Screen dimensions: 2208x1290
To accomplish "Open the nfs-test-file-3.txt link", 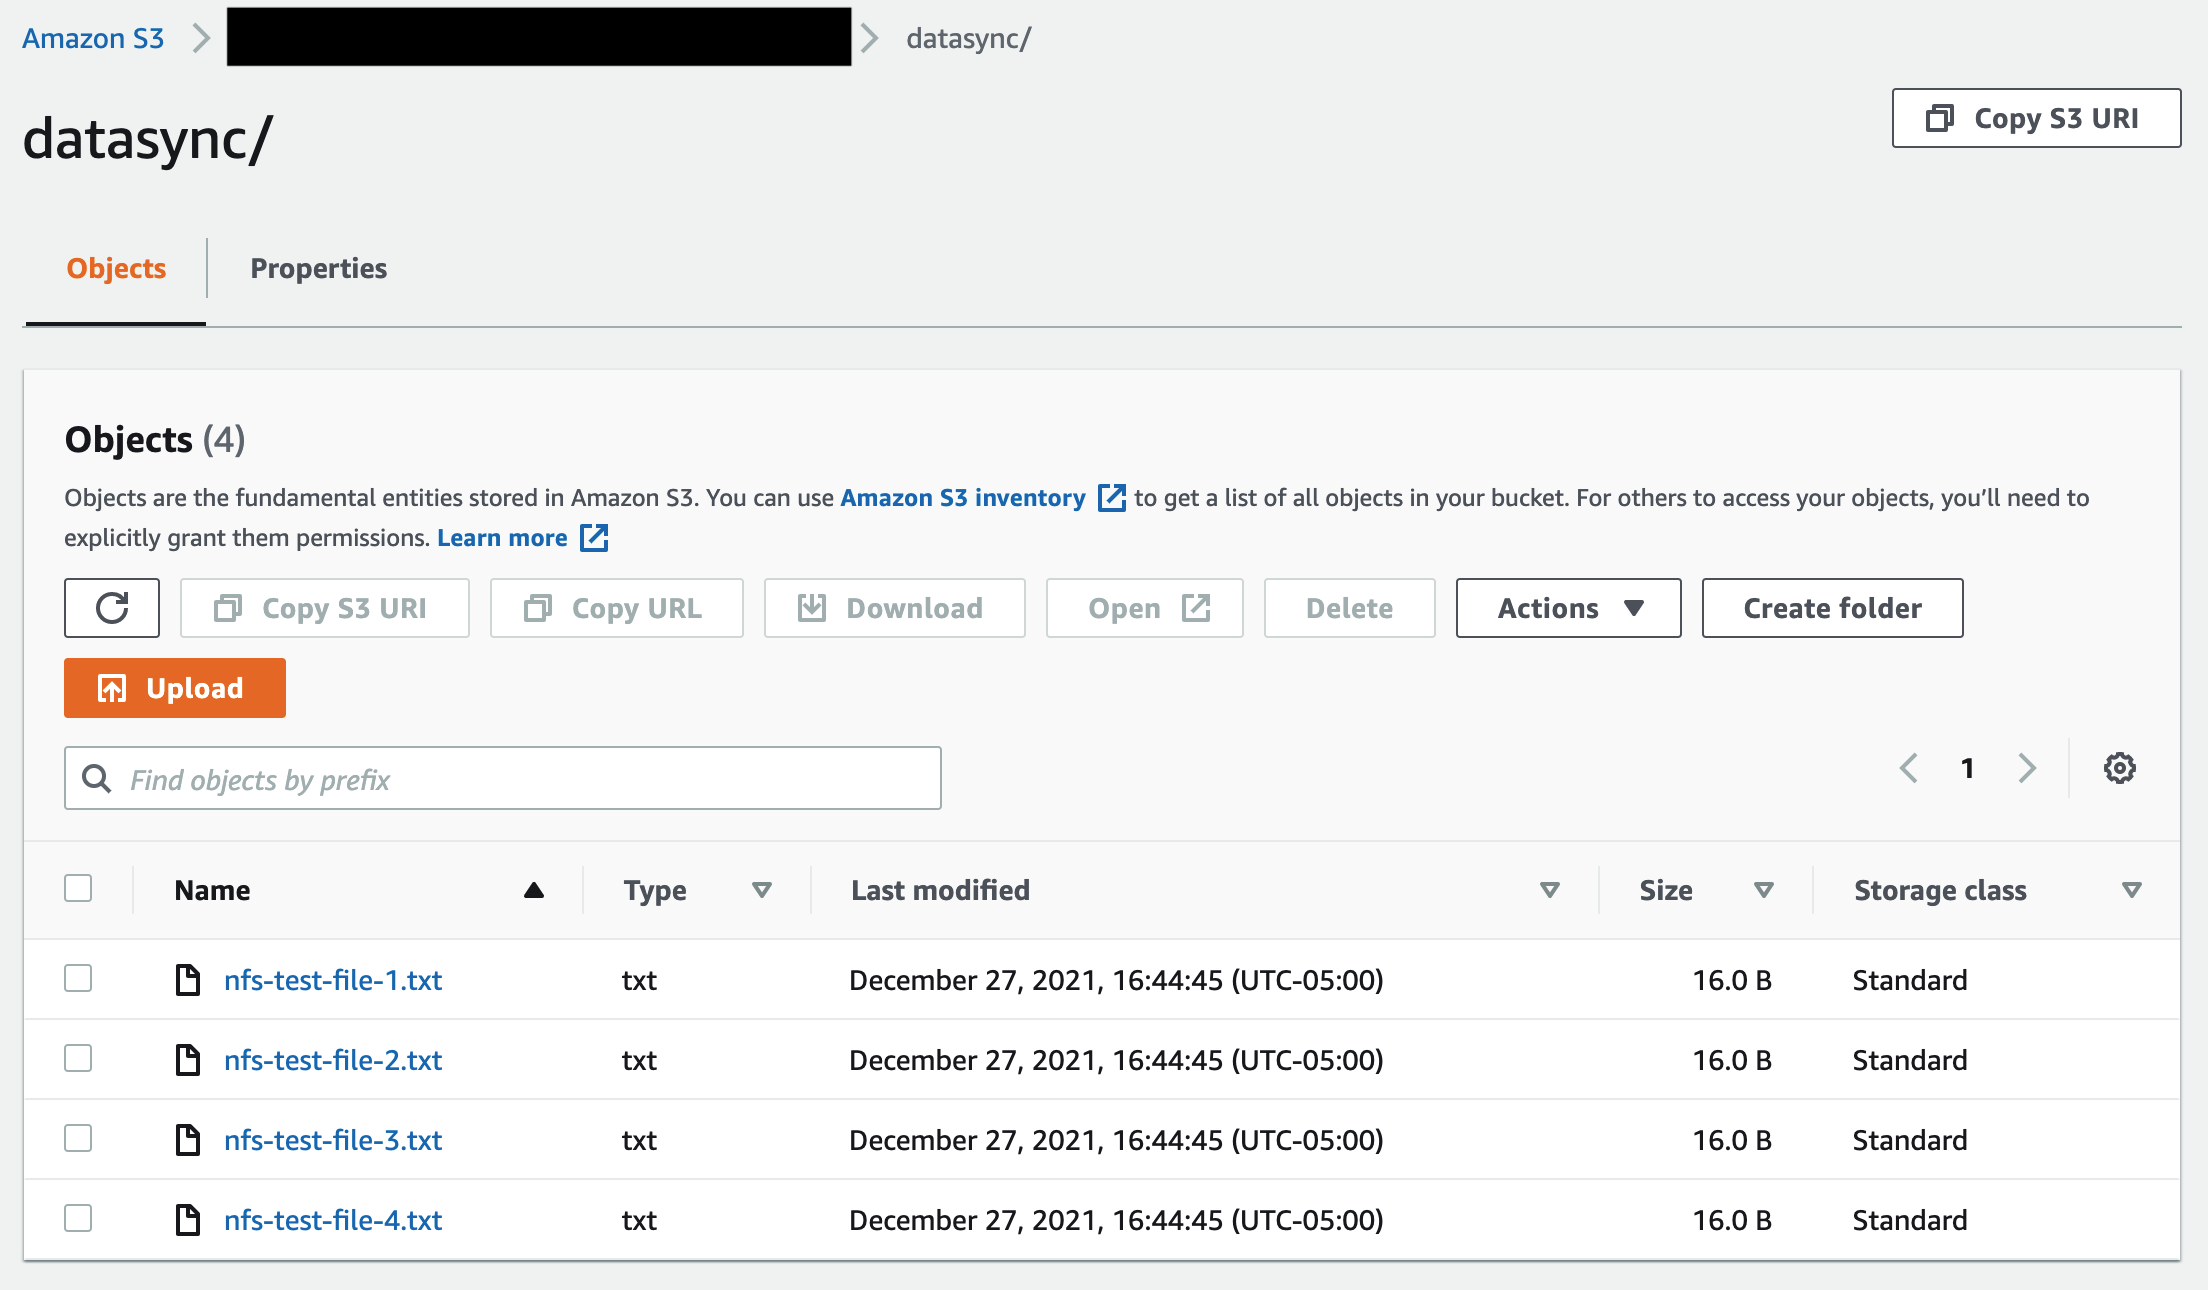I will [333, 1140].
